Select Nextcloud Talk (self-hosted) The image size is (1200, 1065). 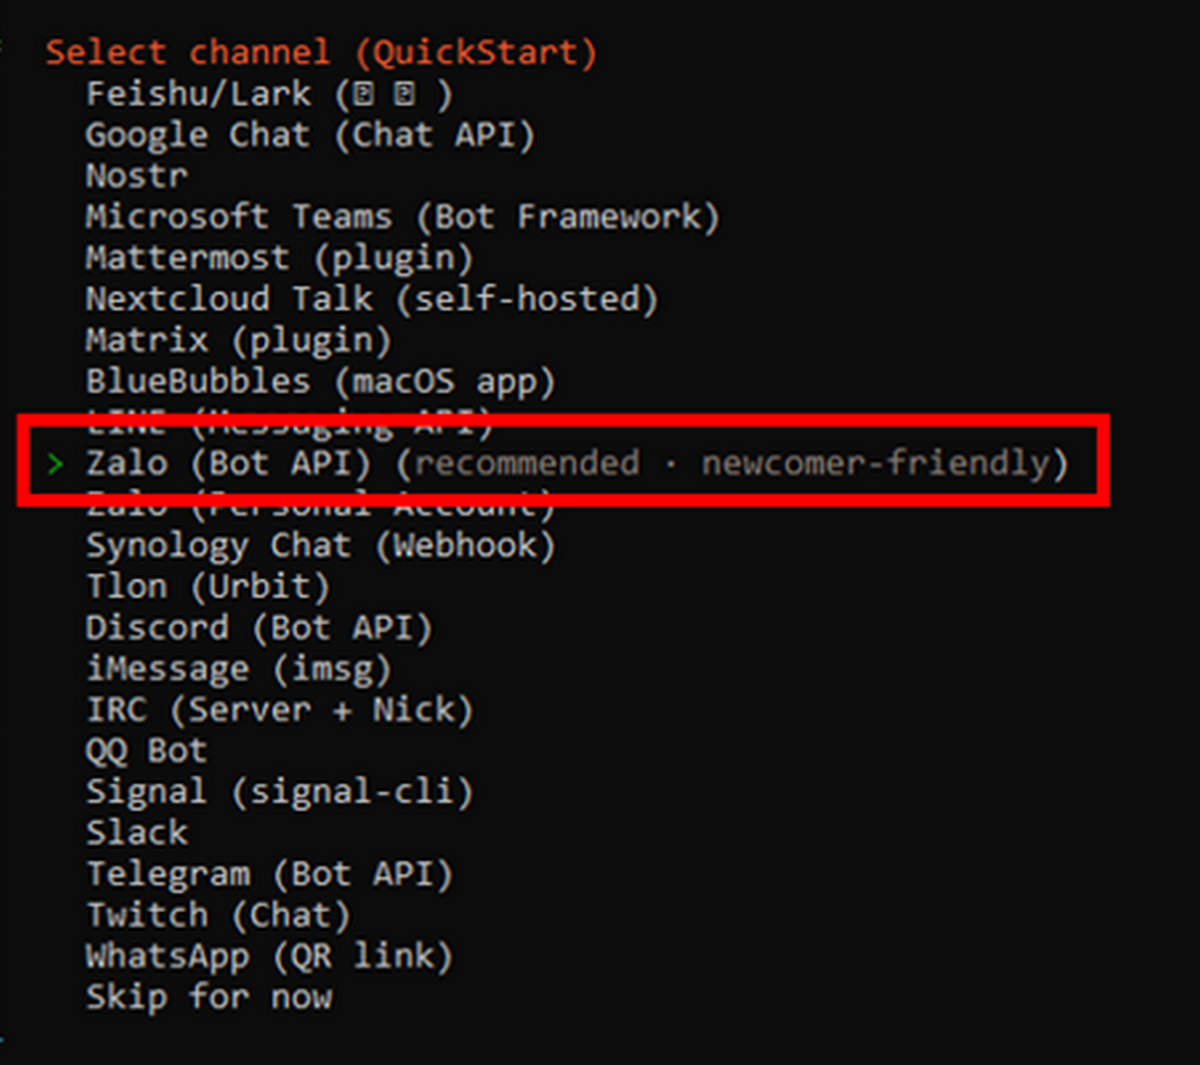pos(371,299)
